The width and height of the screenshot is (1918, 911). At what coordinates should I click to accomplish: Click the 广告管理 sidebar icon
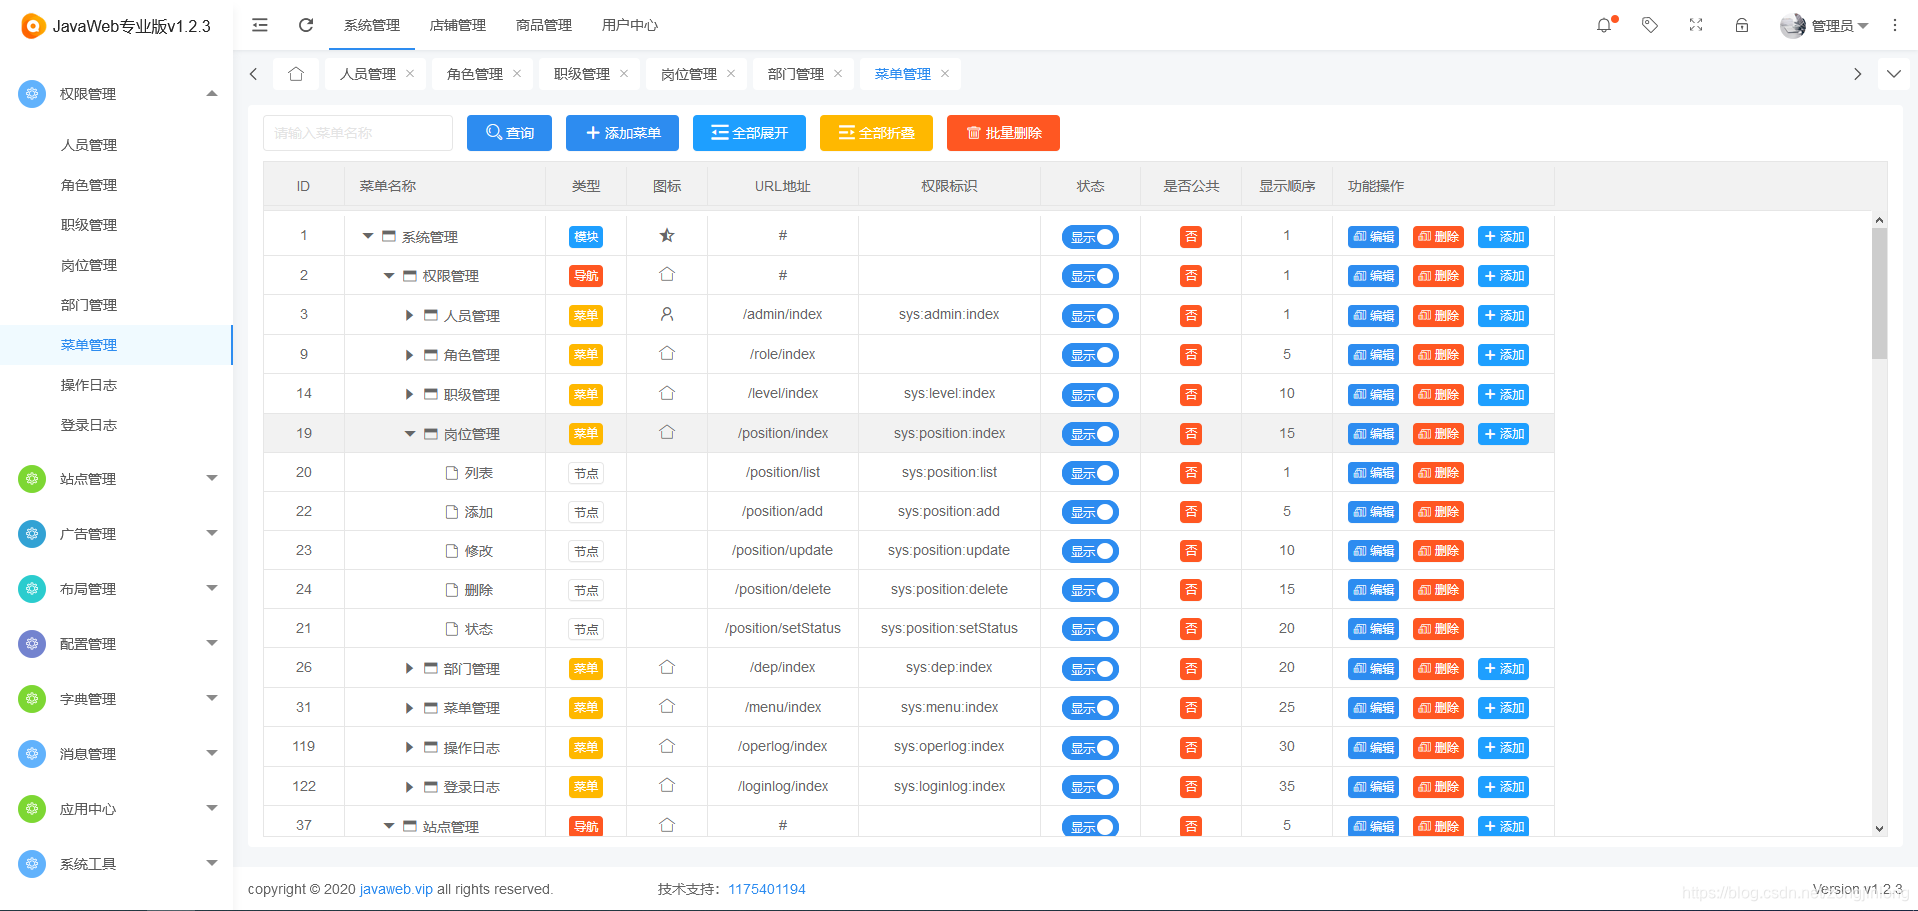pyautogui.click(x=32, y=534)
